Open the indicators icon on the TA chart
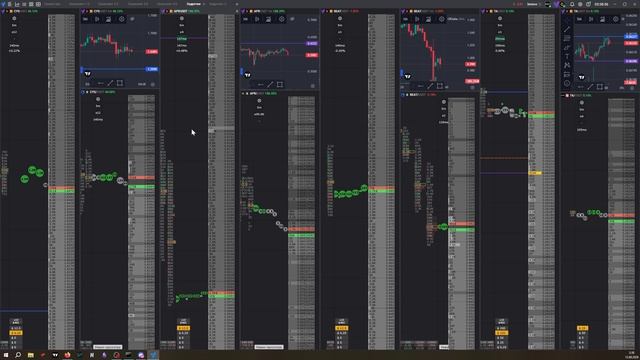 point(602,19)
